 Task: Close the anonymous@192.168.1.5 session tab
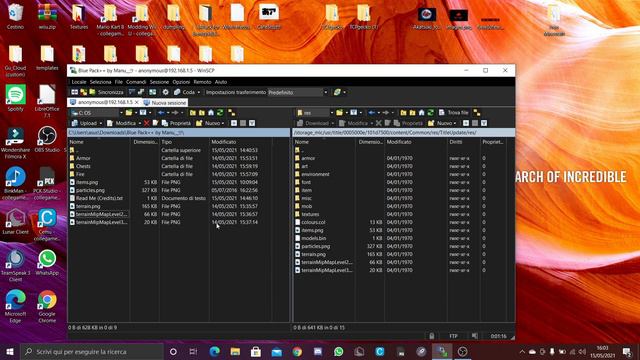pos(137,102)
